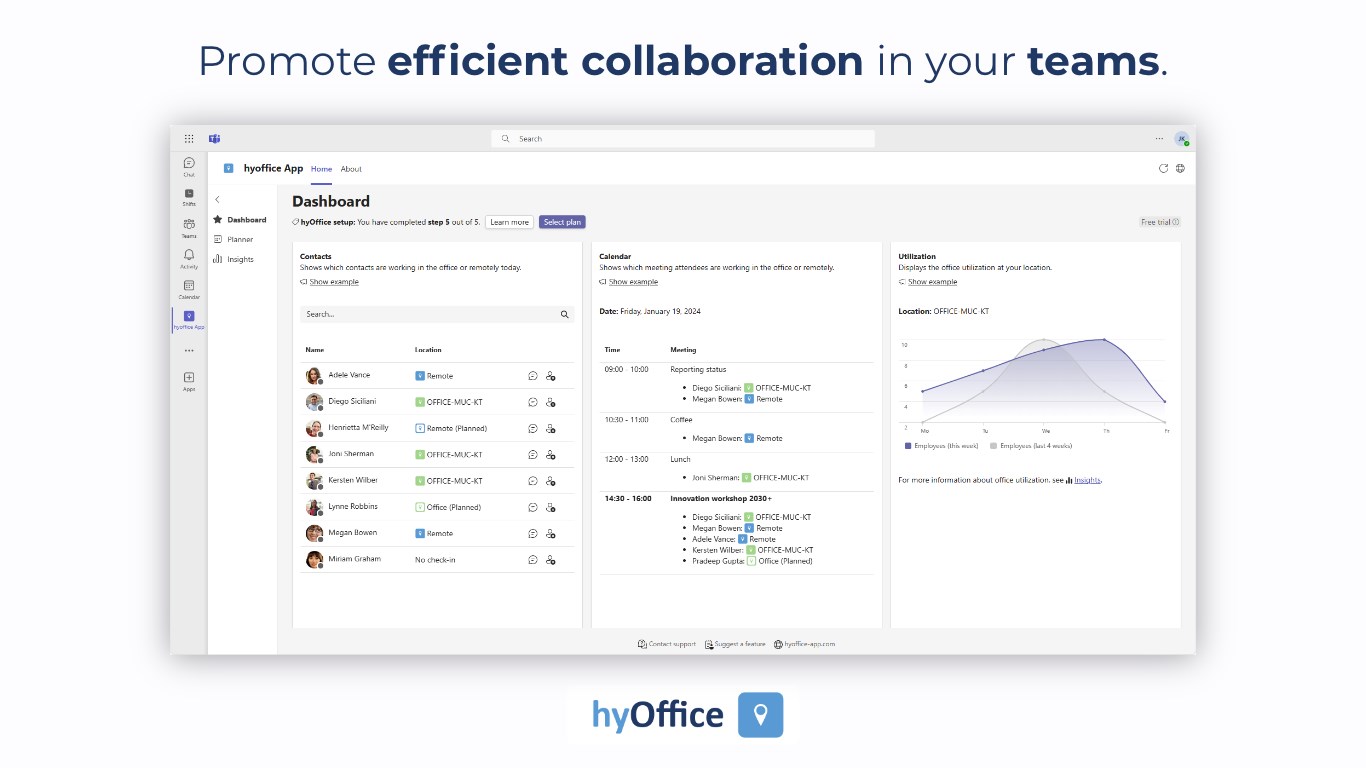The height and width of the screenshot is (768, 1366).
Task: Click the Free trial info badge
Action: pyautogui.click(x=1160, y=222)
